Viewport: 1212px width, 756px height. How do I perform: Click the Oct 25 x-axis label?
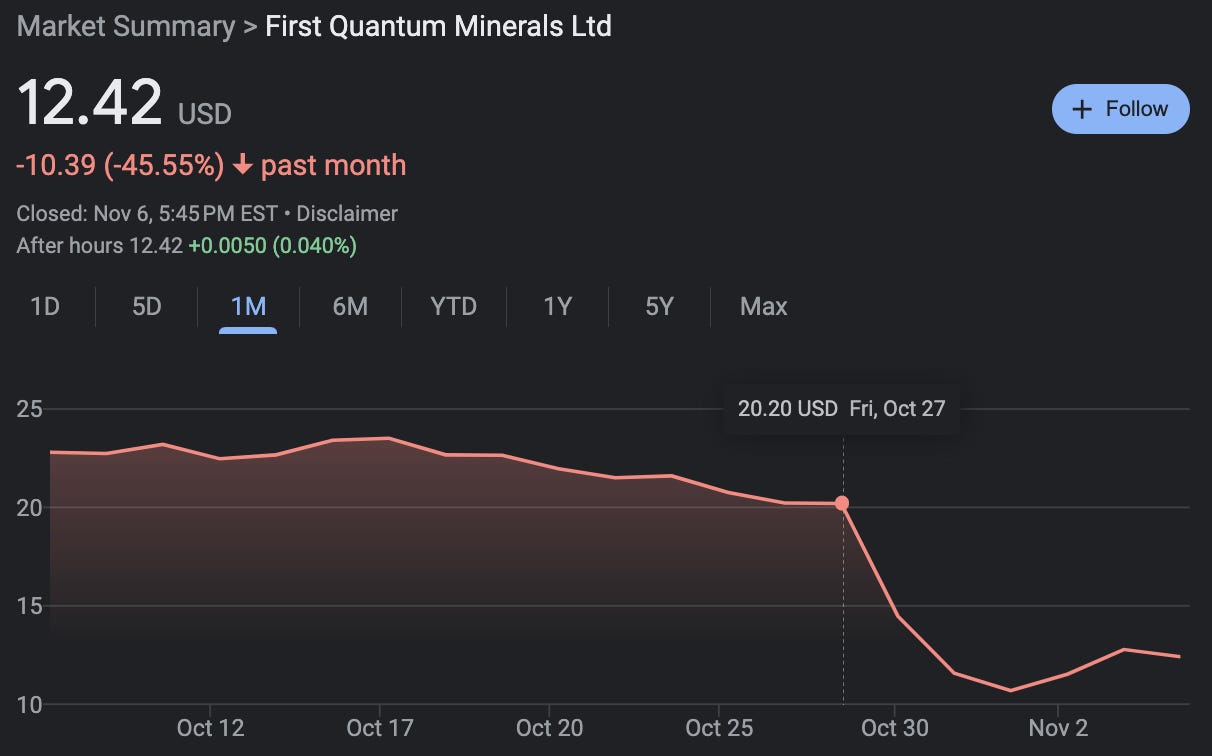(719, 727)
